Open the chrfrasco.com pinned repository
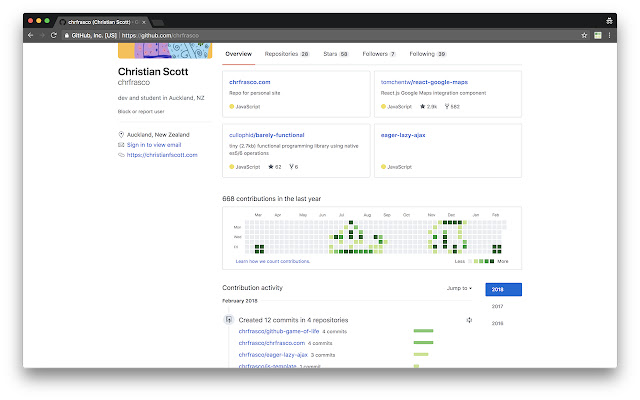This screenshot has height=400, width=640. click(250, 82)
